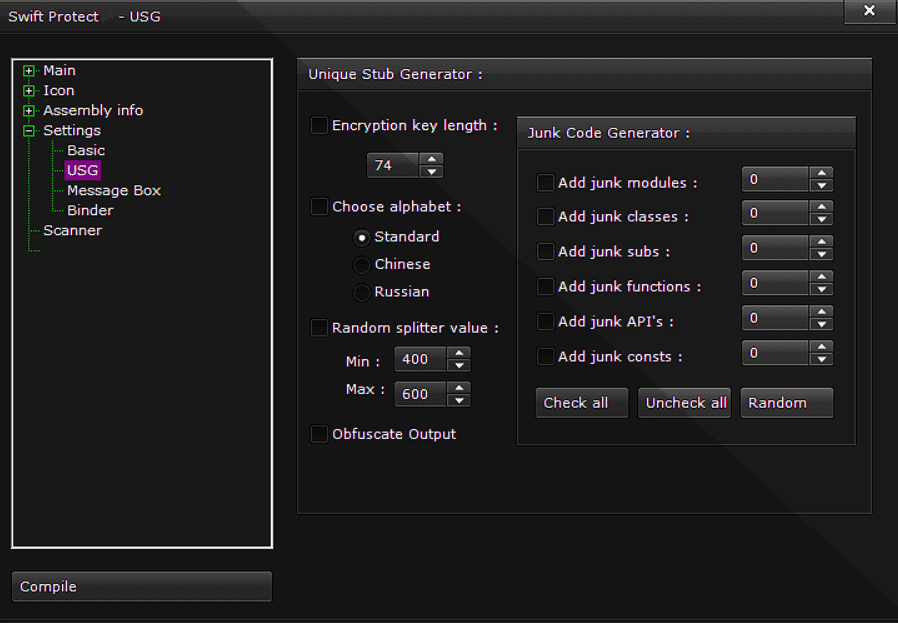Decrease junk consts count

pos(822,359)
